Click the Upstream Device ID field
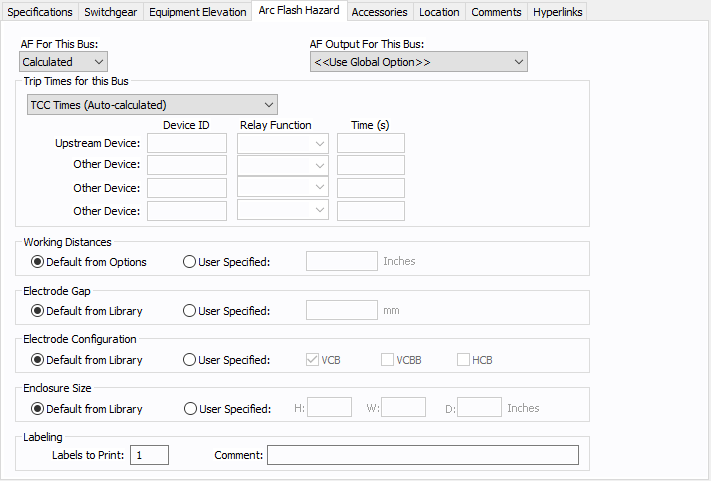This screenshot has width=711, height=481. (x=187, y=144)
